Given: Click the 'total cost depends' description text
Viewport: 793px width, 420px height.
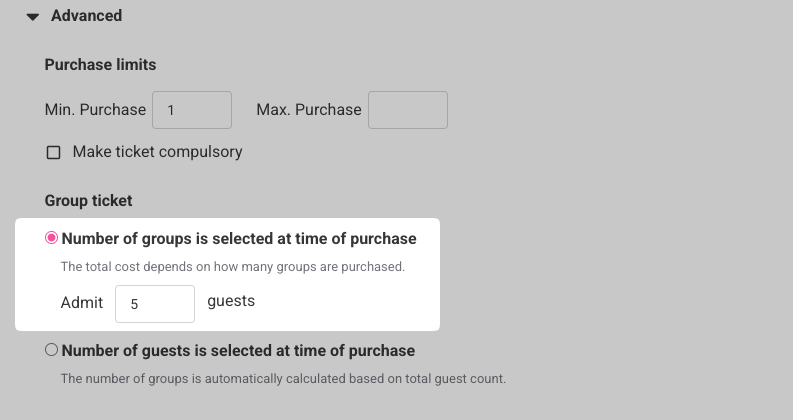Looking at the screenshot, I should (x=233, y=267).
